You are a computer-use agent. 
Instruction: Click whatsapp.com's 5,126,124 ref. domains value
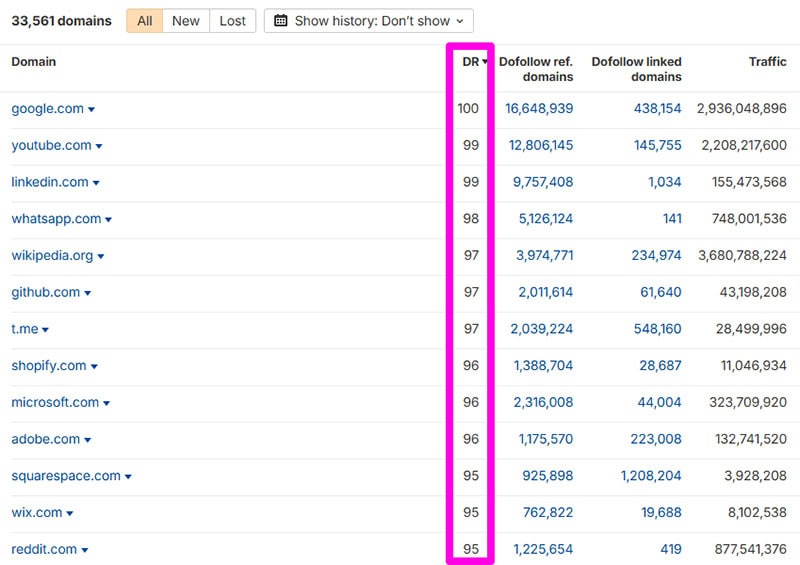click(x=546, y=219)
